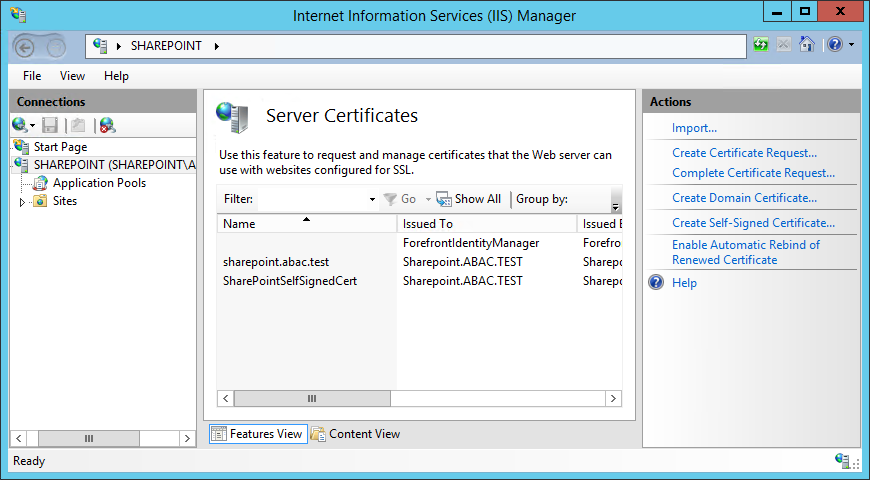This screenshot has width=870, height=480.
Task: Click the Delete Connection icon with red X
Action: 107,125
